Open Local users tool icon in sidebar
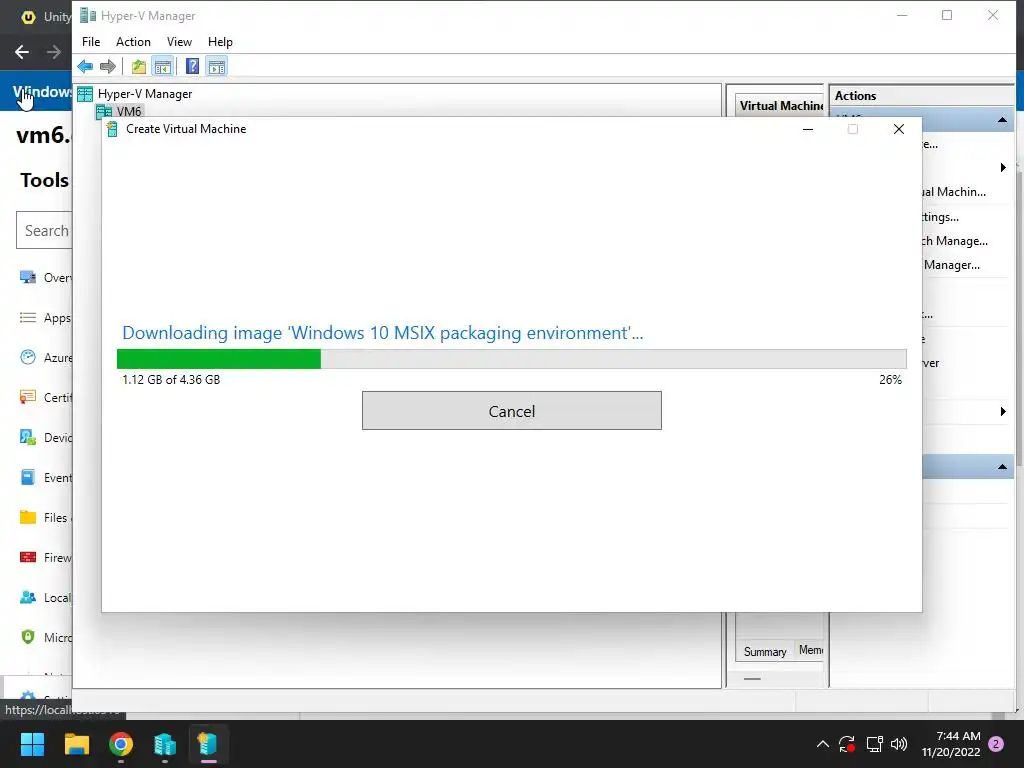Image resolution: width=1024 pixels, height=768 pixels. click(27, 597)
